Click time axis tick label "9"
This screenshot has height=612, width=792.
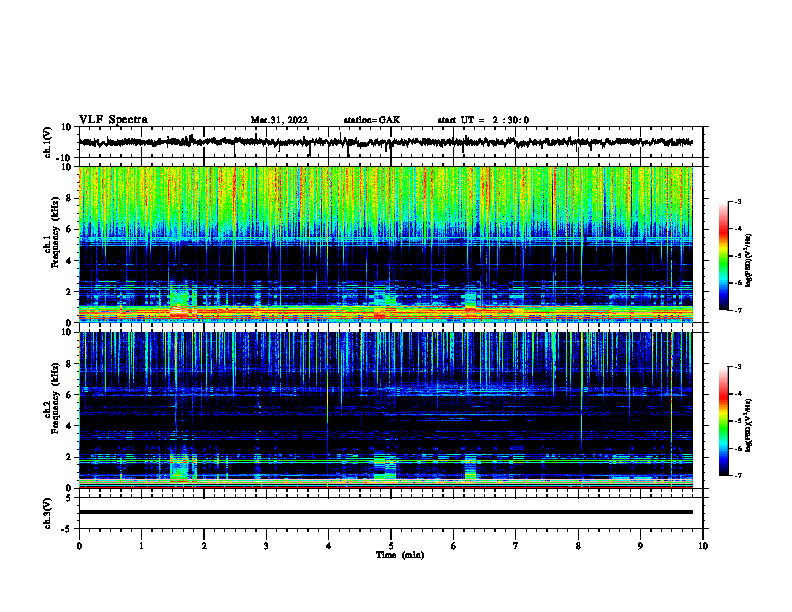point(640,546)
